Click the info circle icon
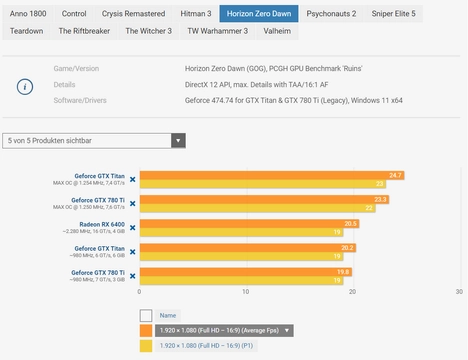 [x=25, y=87]
